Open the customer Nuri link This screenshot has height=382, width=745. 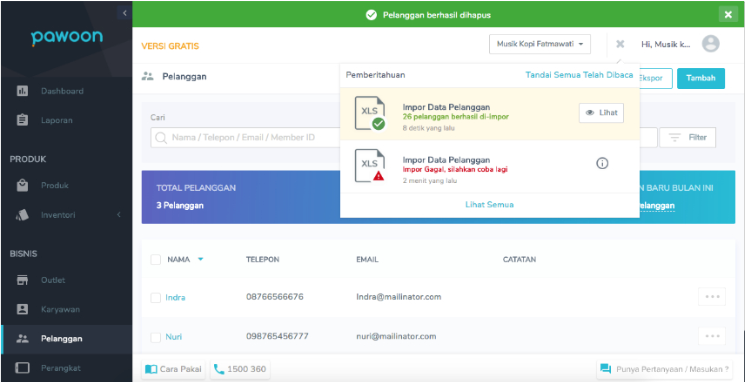pos(173,337)
